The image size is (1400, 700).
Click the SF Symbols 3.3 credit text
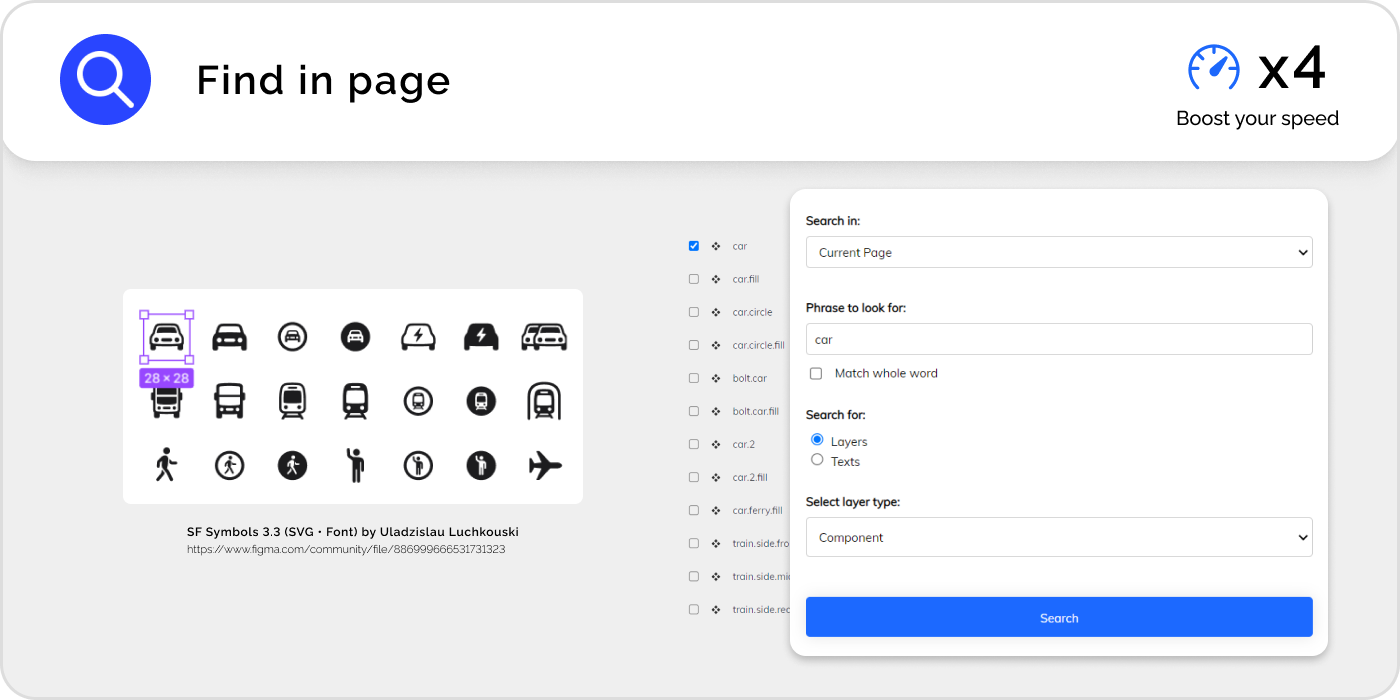(x=353, y=532)
